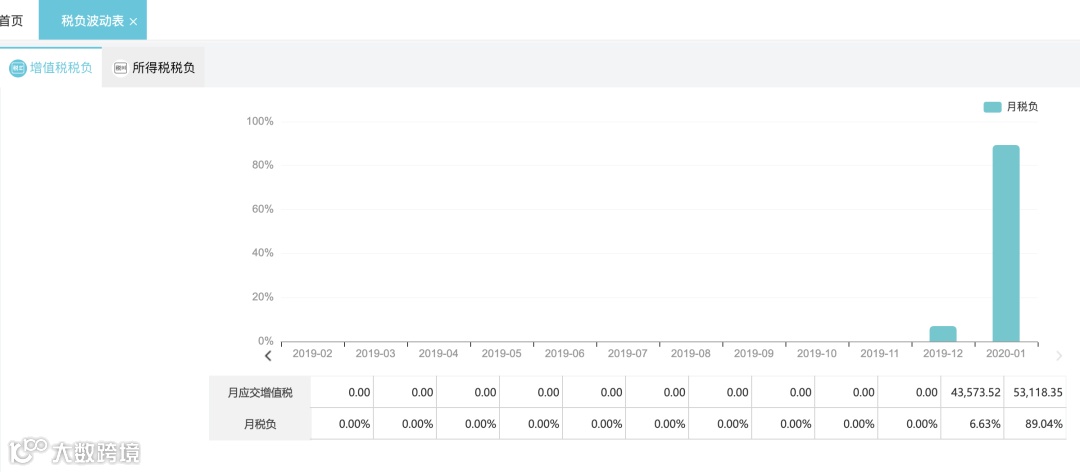The image size is (1080, 472).
Task: Click the 2019-07 axis label
Action: [x=628, y=354]
